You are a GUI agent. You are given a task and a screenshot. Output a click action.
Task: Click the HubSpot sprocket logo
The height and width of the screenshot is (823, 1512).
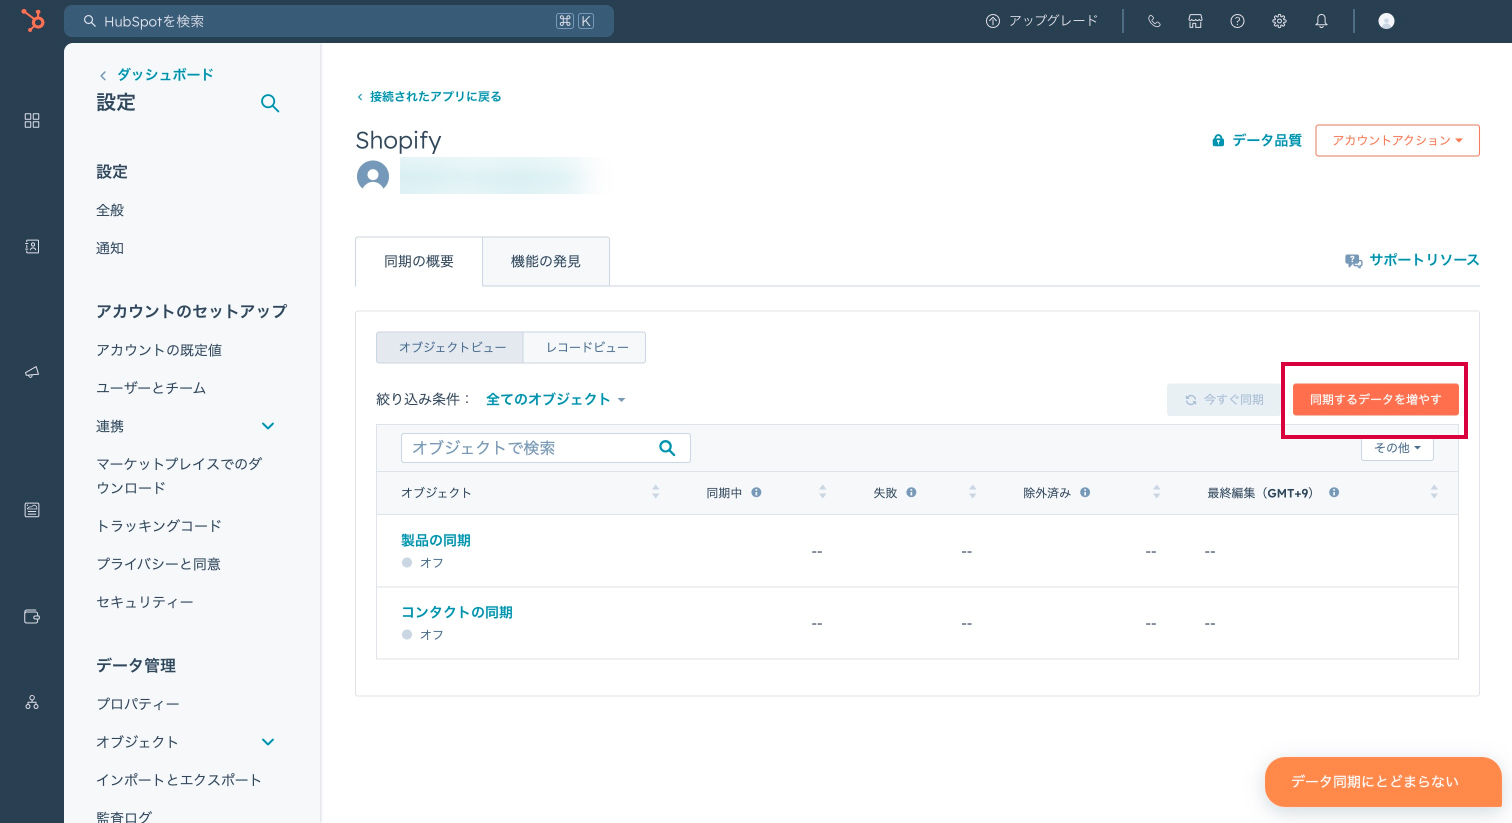click(x=33, y=20)
